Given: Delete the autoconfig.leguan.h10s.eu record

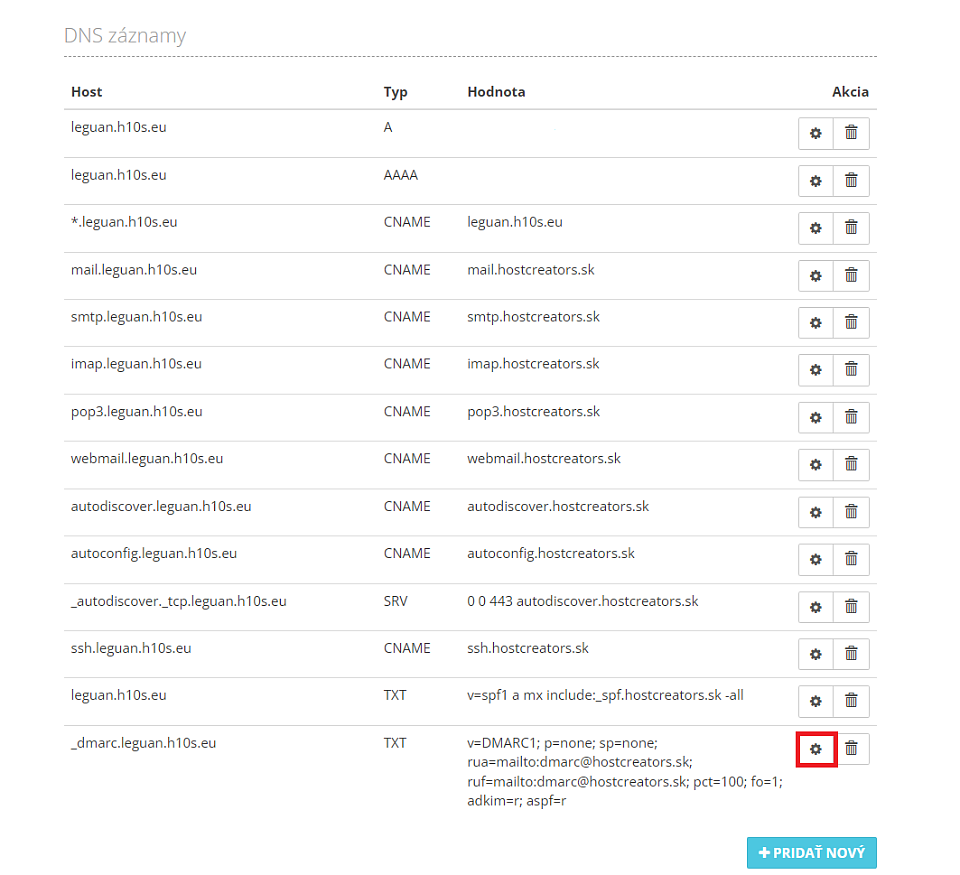Looking at the screenshot, I should coord(851,559).
